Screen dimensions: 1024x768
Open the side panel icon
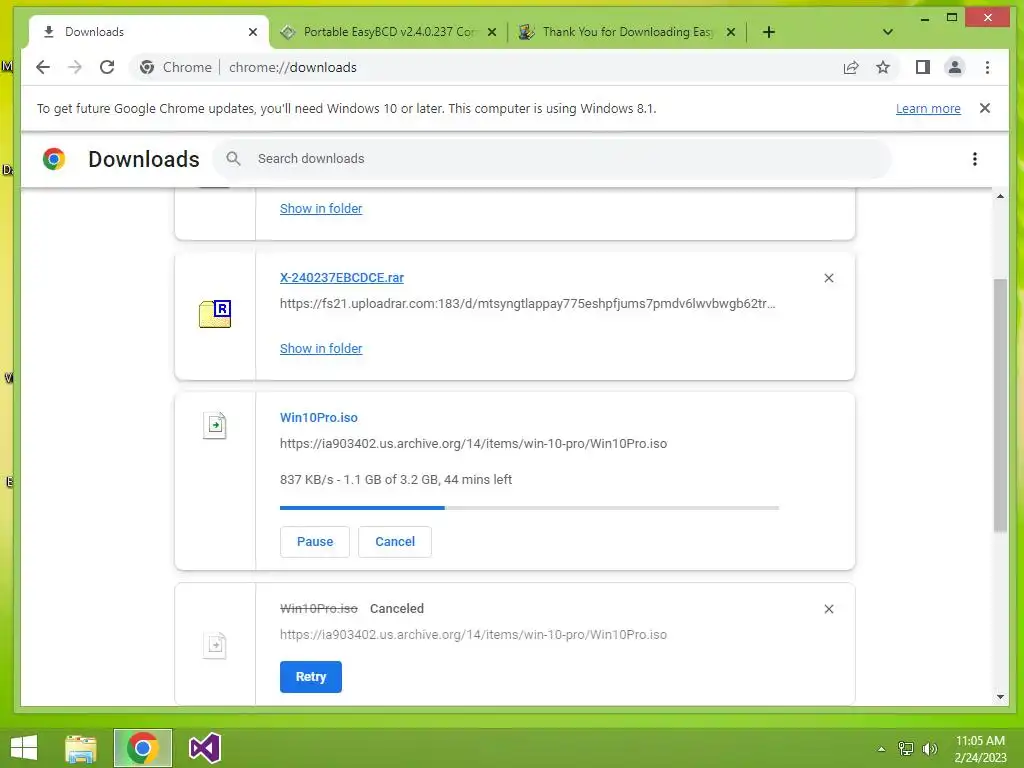923,67
